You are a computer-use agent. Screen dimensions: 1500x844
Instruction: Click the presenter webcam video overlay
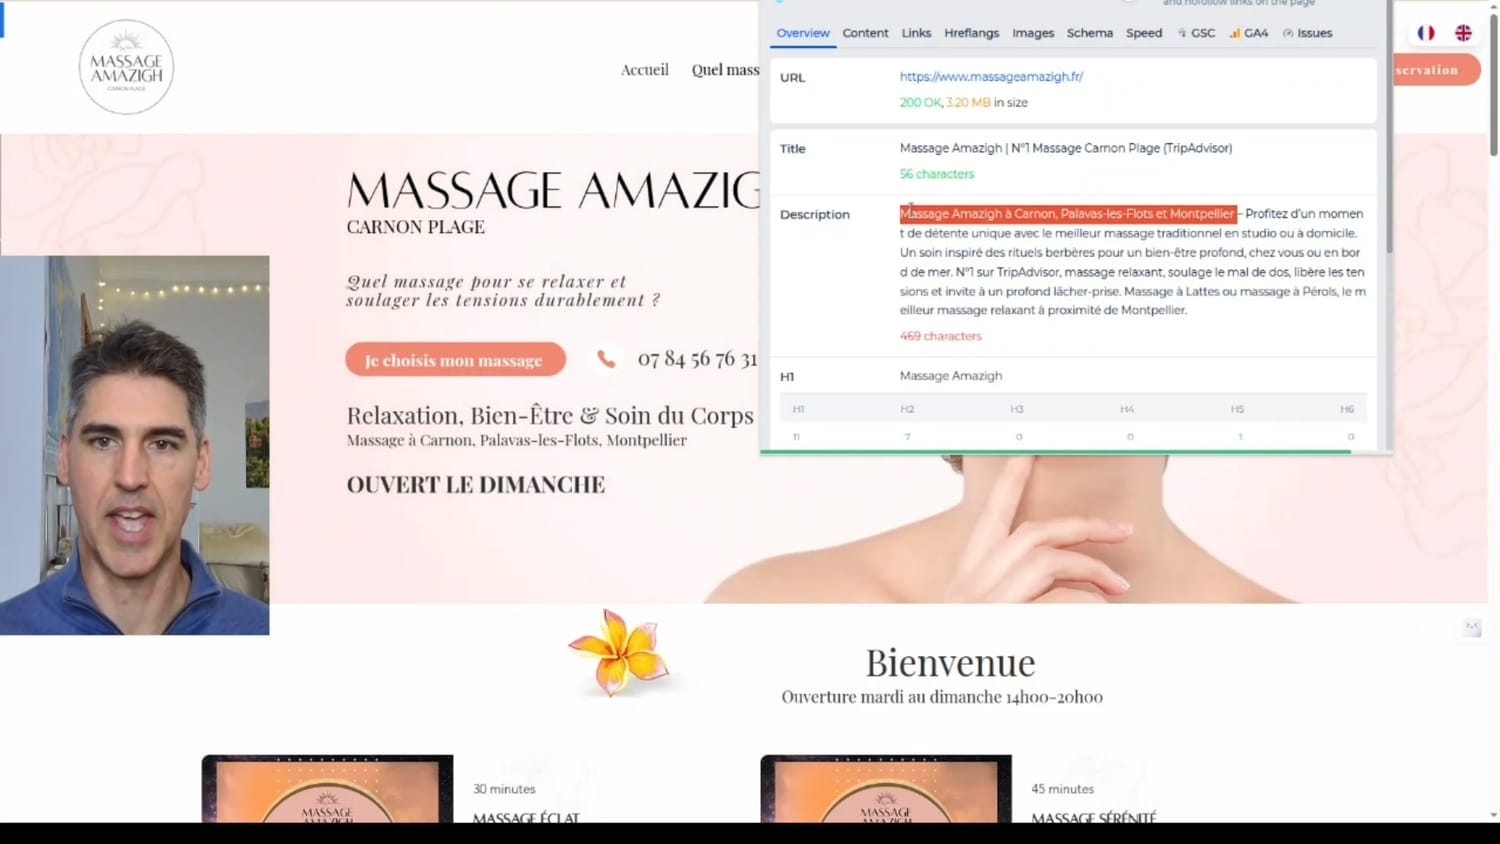tap(135, 445)
